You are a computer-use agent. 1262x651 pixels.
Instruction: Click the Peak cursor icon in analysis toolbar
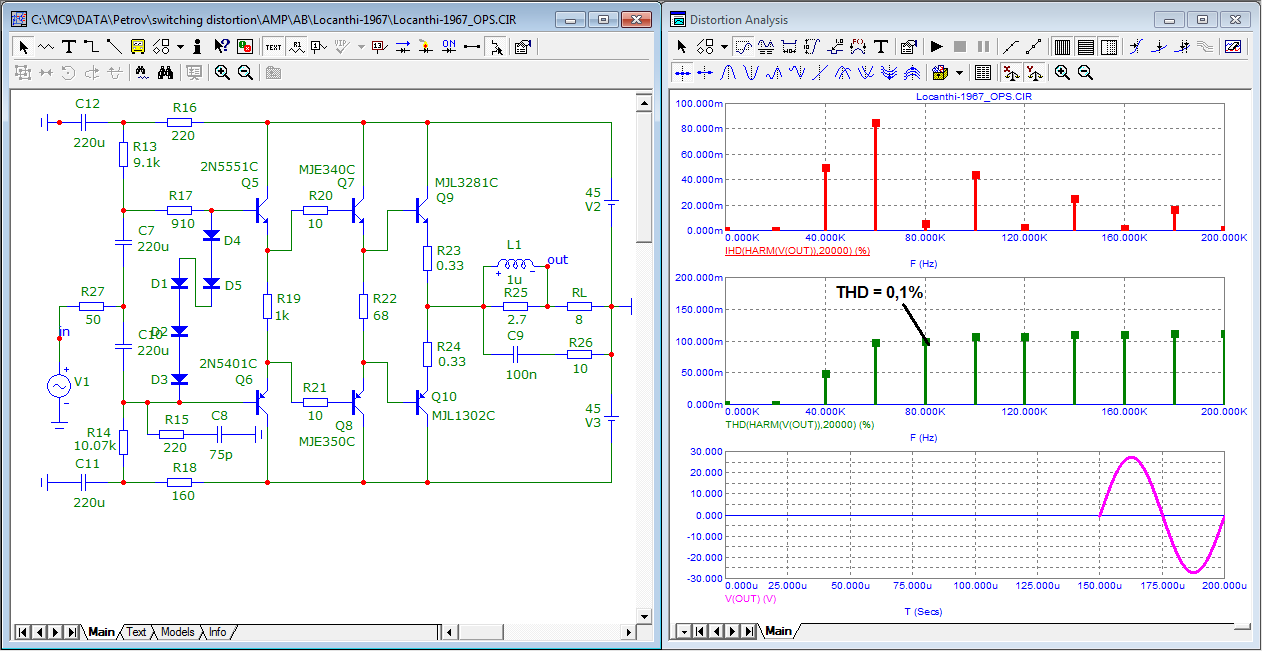coord(728,72)
